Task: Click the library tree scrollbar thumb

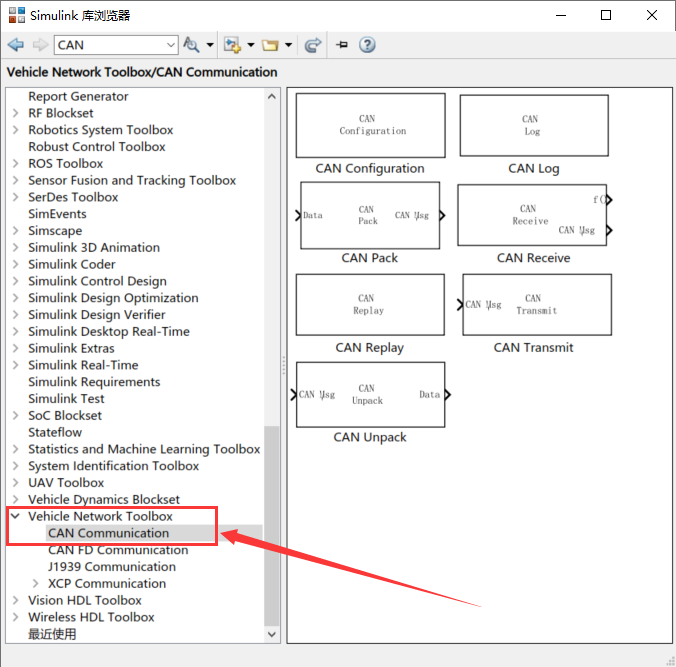Action: point(272,526)
